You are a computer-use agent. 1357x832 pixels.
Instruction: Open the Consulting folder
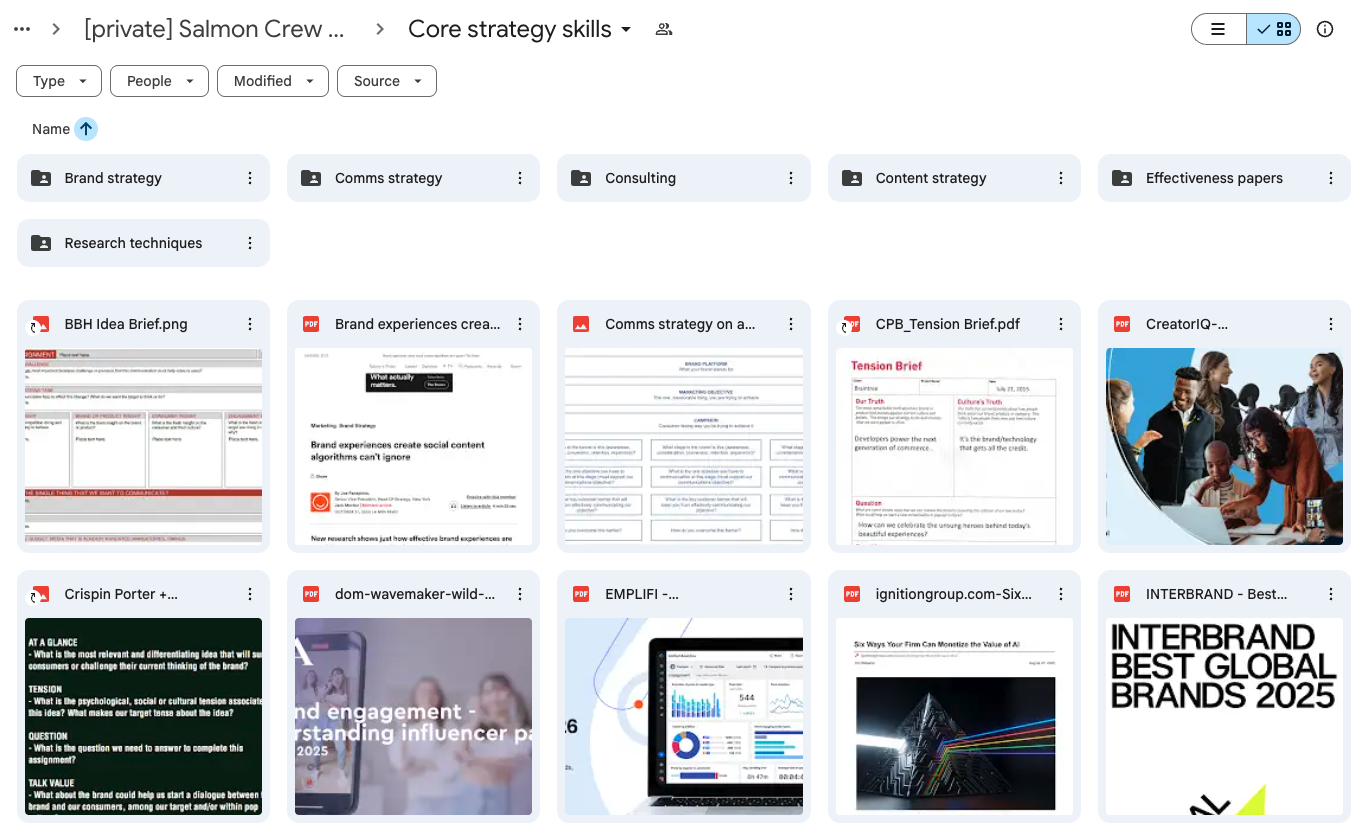click(683, 178)
